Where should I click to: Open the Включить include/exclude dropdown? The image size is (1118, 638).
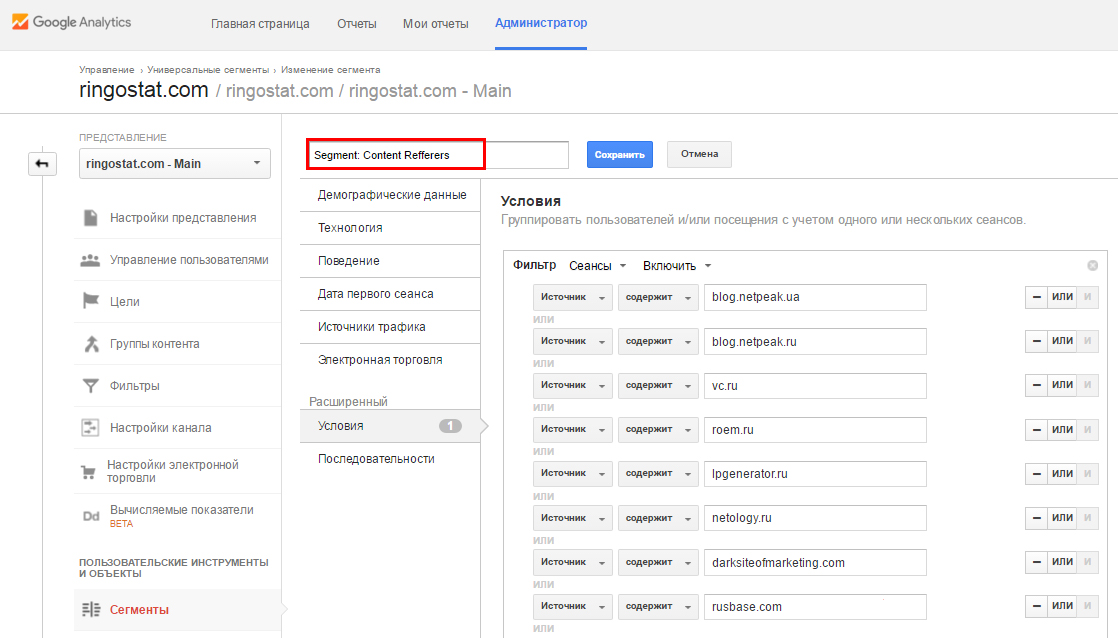pos(677,266)
